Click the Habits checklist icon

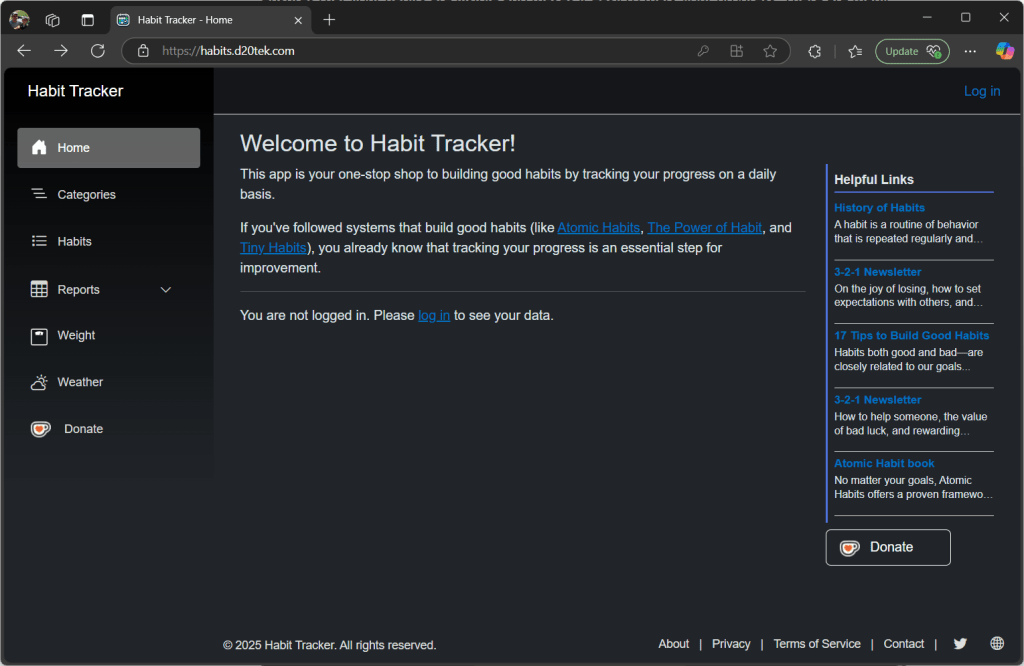39,241
